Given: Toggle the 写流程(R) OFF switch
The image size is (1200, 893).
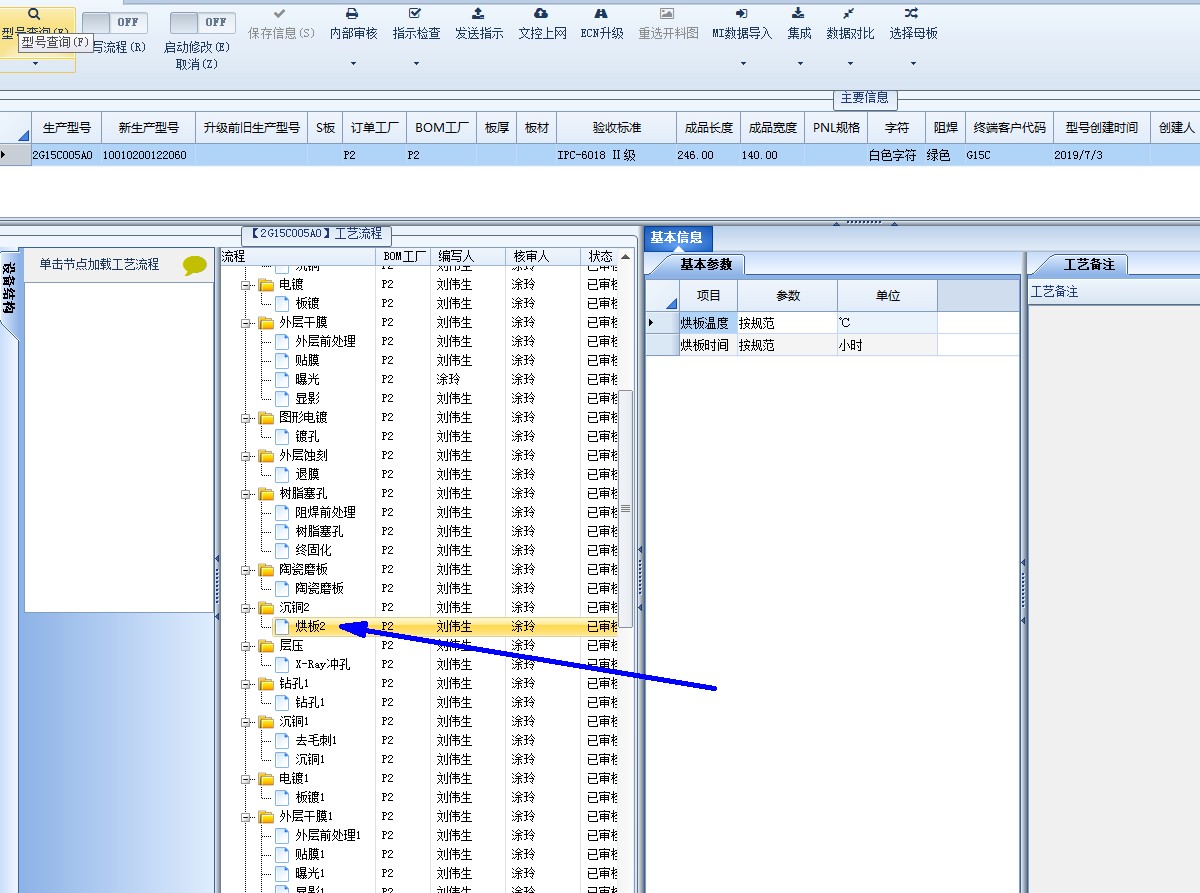Looking at the screenshot, I should [x=115, y=22].
